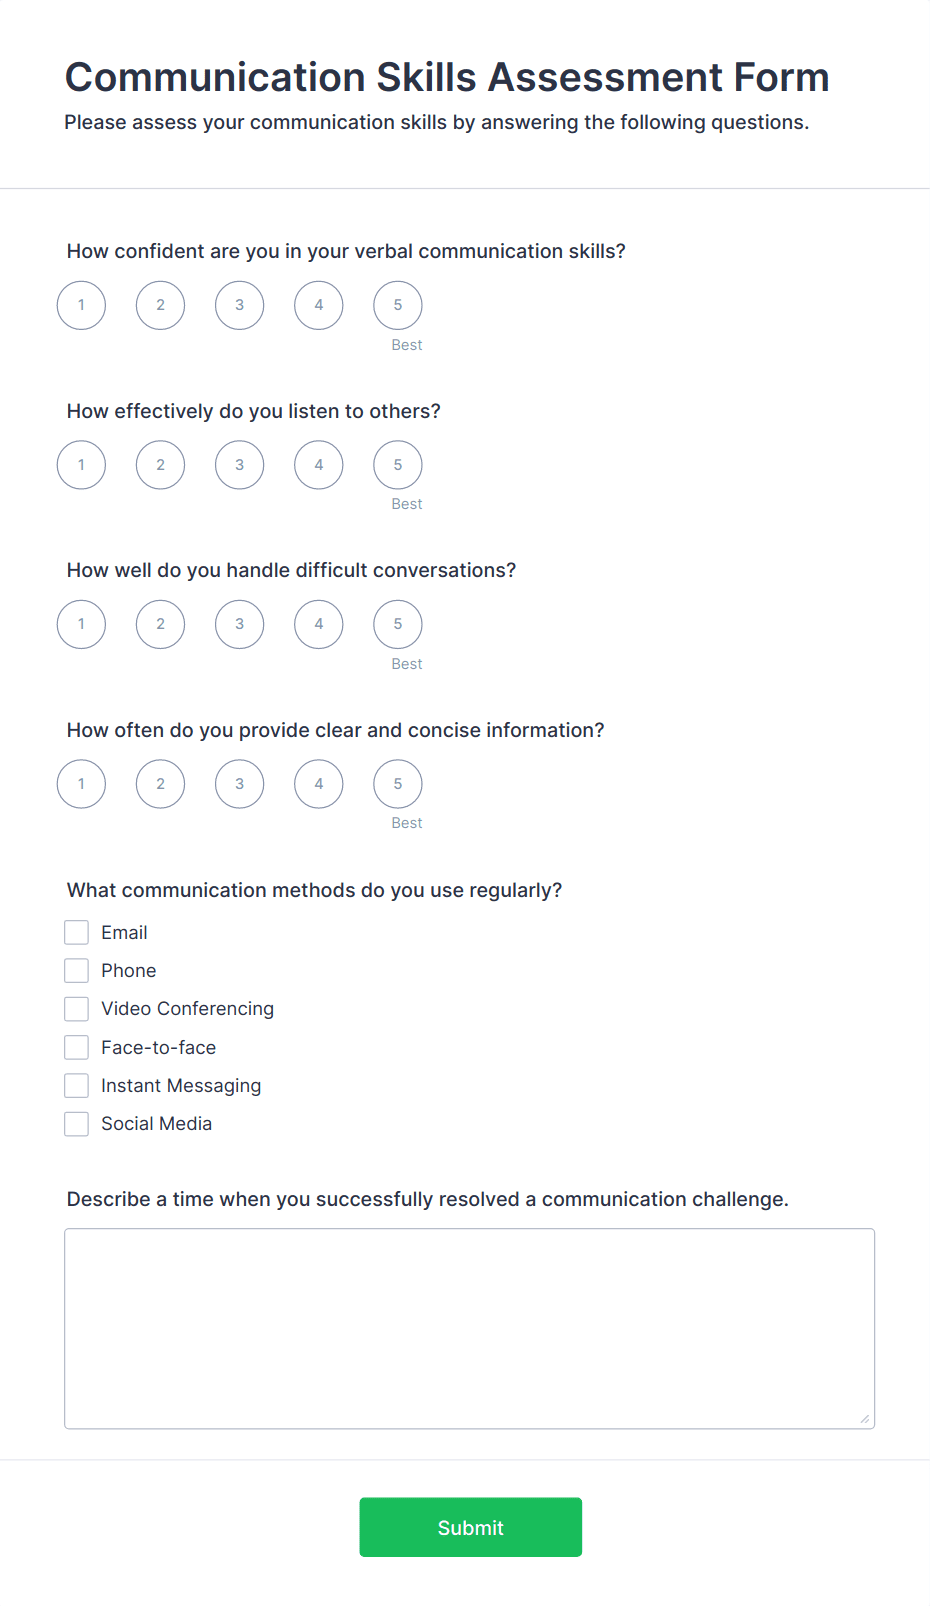Viewport: 930px width, 1606px height.
Task: Select rating 5 for listening to others
Action: point(397,464)
